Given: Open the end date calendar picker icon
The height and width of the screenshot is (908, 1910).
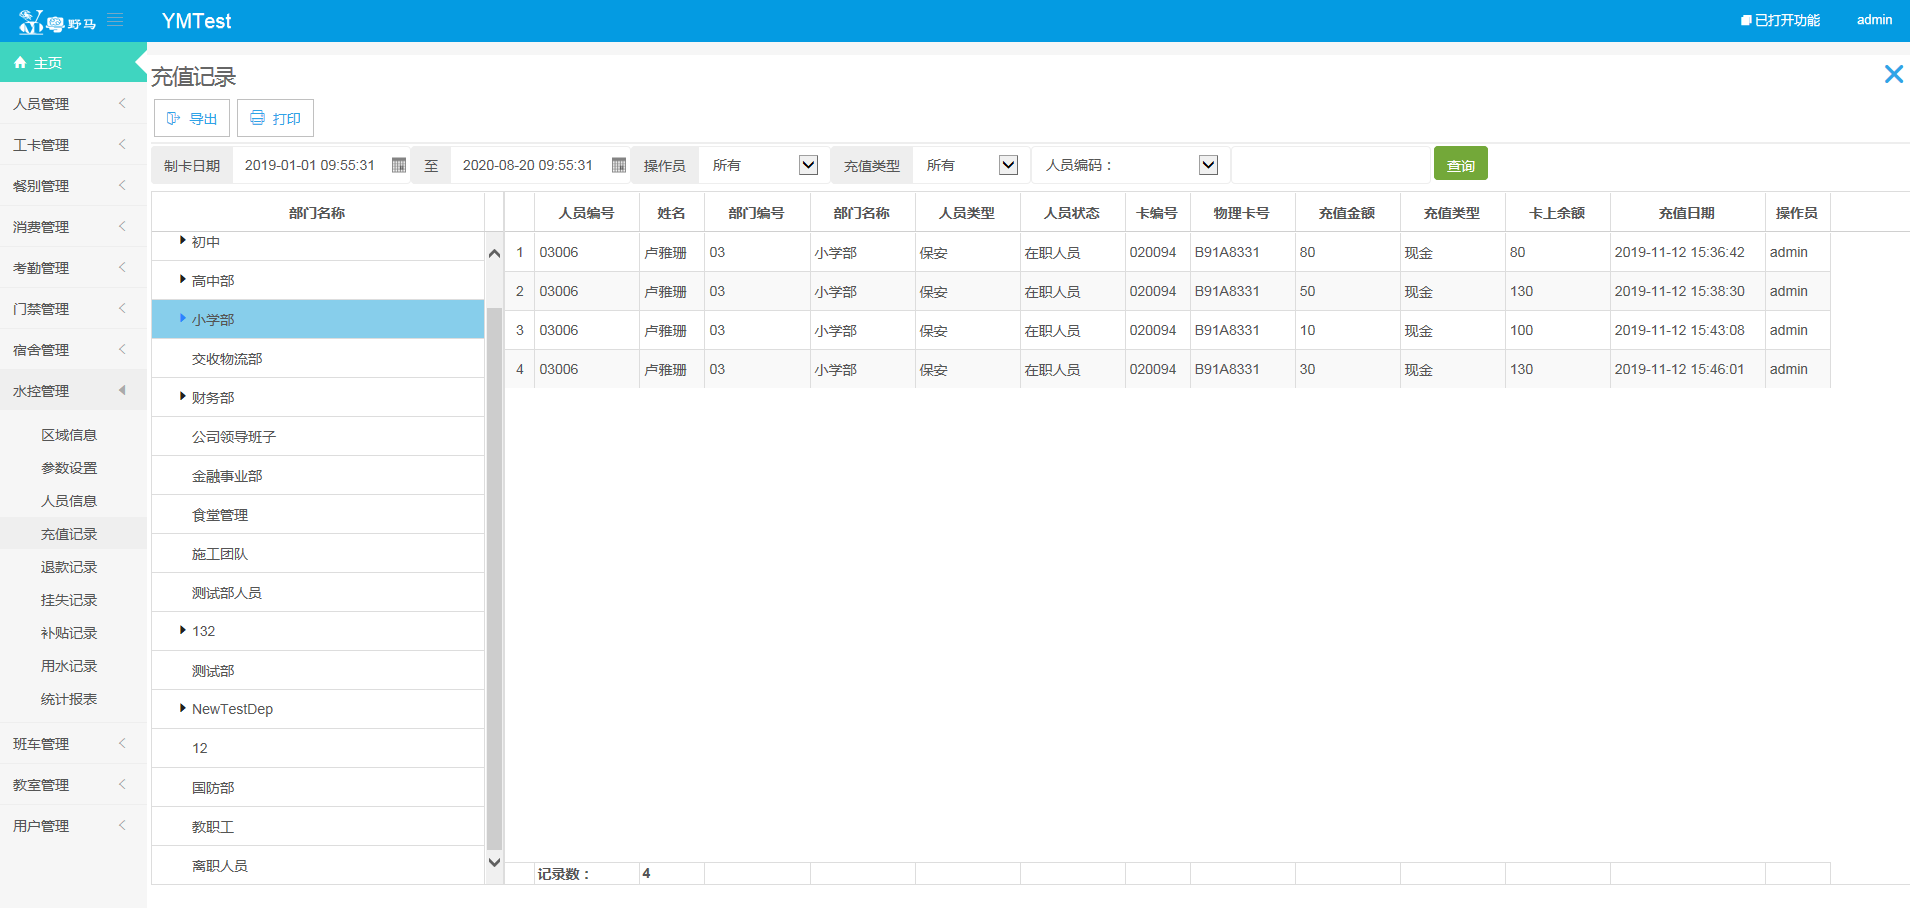Looking at the screenshot, I should 618,165.
